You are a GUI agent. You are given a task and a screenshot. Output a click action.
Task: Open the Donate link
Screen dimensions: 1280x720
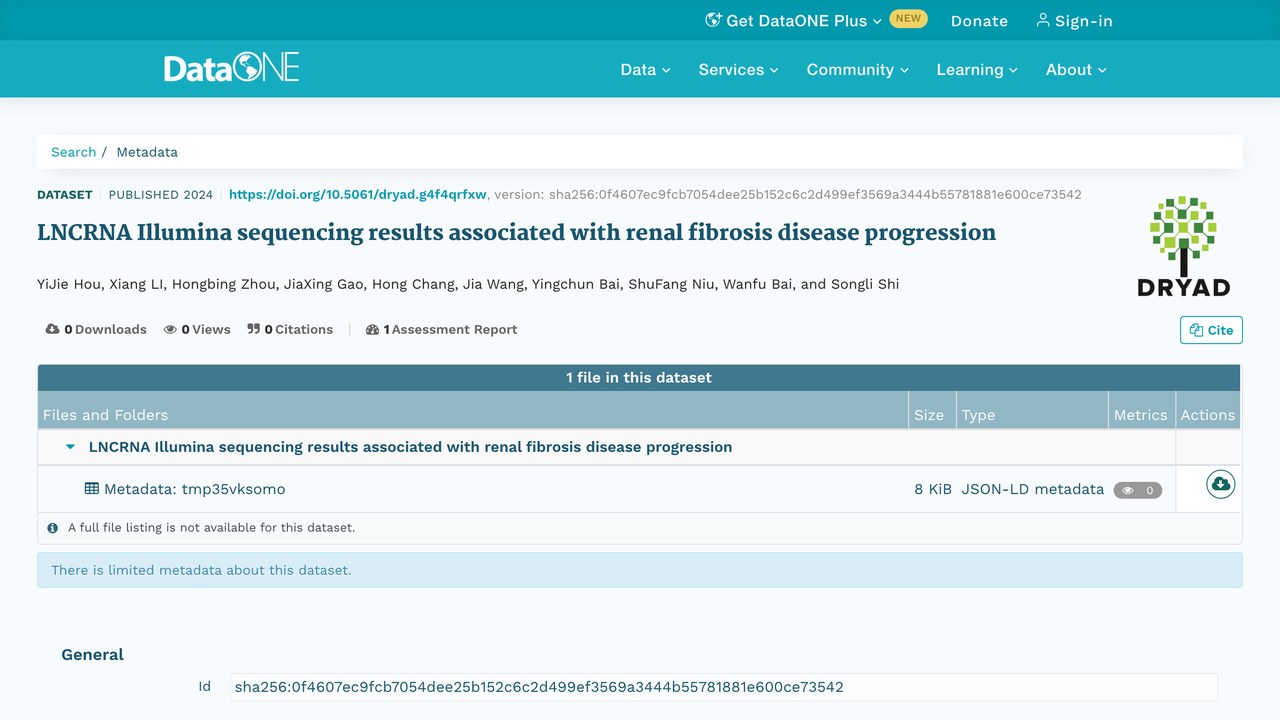pyautogui.click(x=979, y=20)
